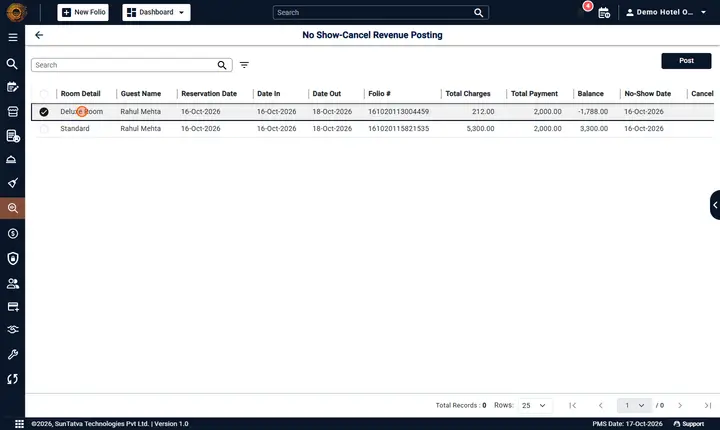This screenshot has height=430, width=720.
Task: Open the page number dropdown
Action: click(x=634, y=405)
